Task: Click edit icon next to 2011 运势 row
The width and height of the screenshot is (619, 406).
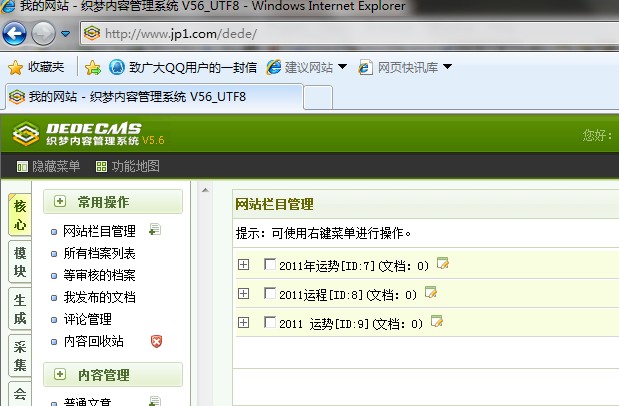Action: click(436, 322)
